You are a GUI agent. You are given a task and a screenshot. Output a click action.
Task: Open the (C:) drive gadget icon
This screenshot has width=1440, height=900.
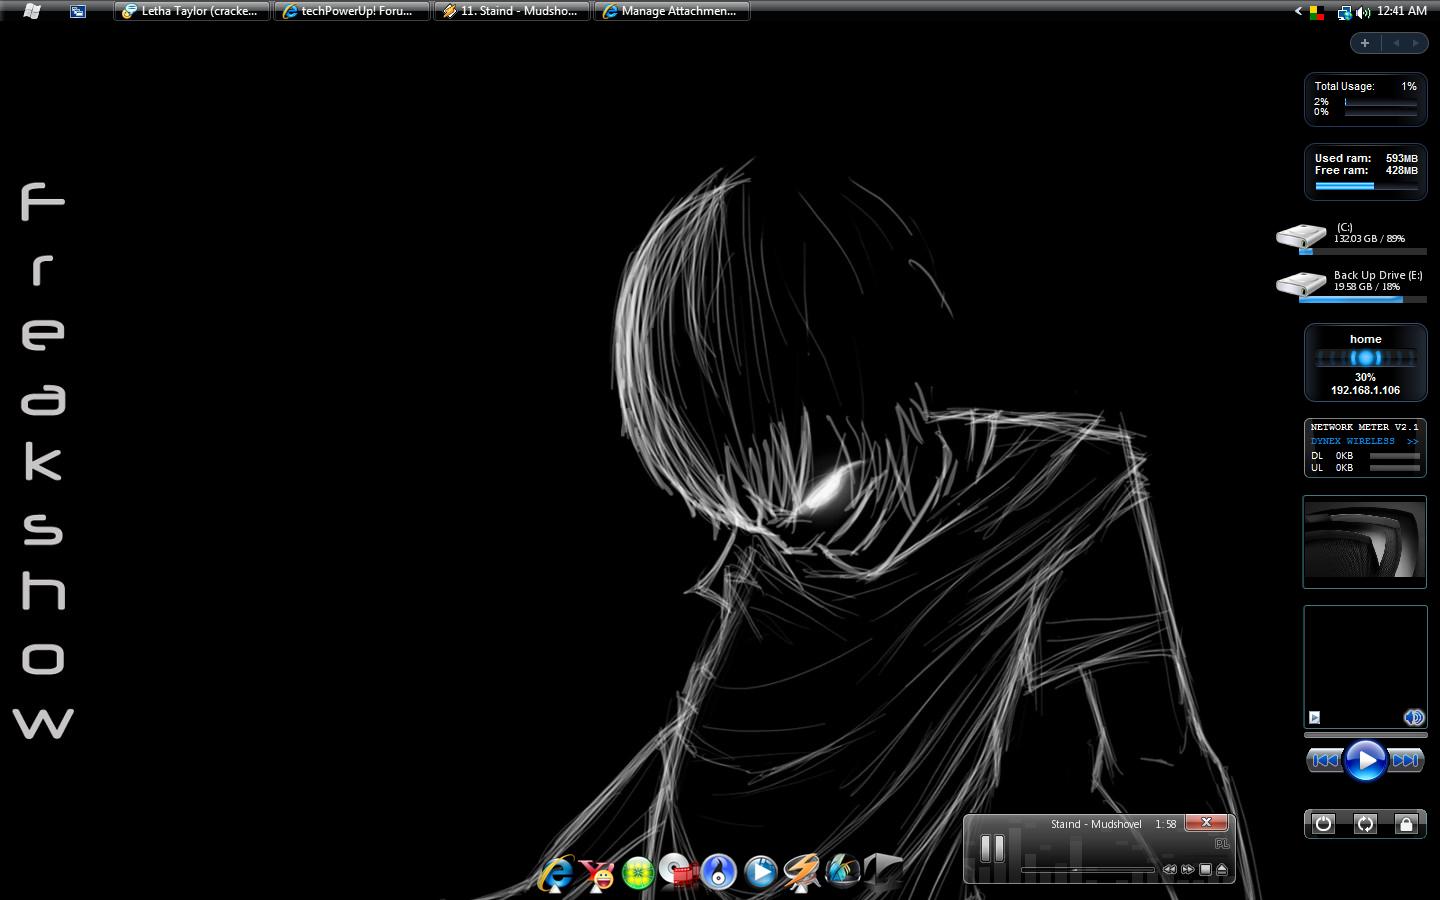click(1301, 237)
